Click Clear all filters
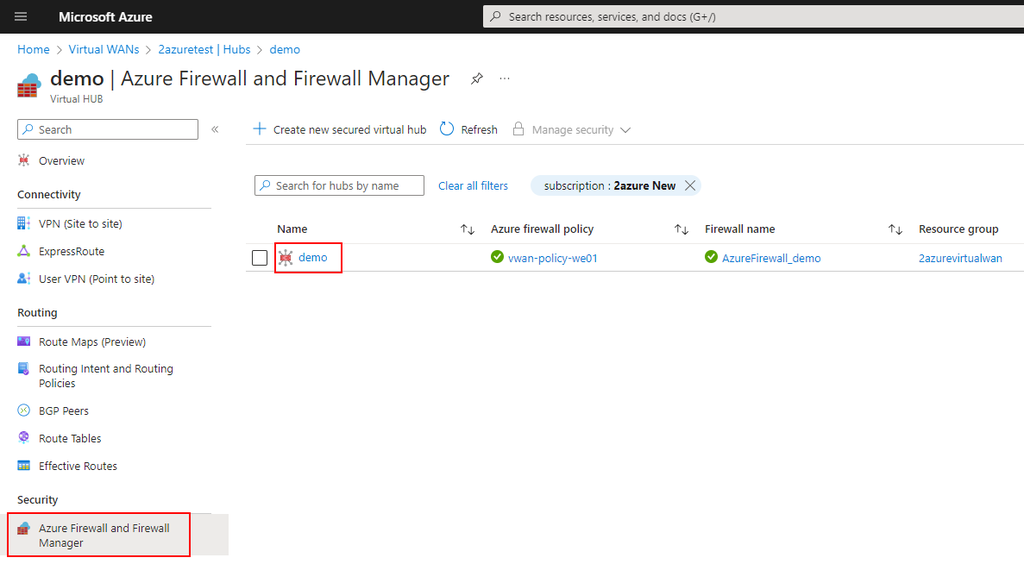1024x564 pixels. tap(473, 186)
